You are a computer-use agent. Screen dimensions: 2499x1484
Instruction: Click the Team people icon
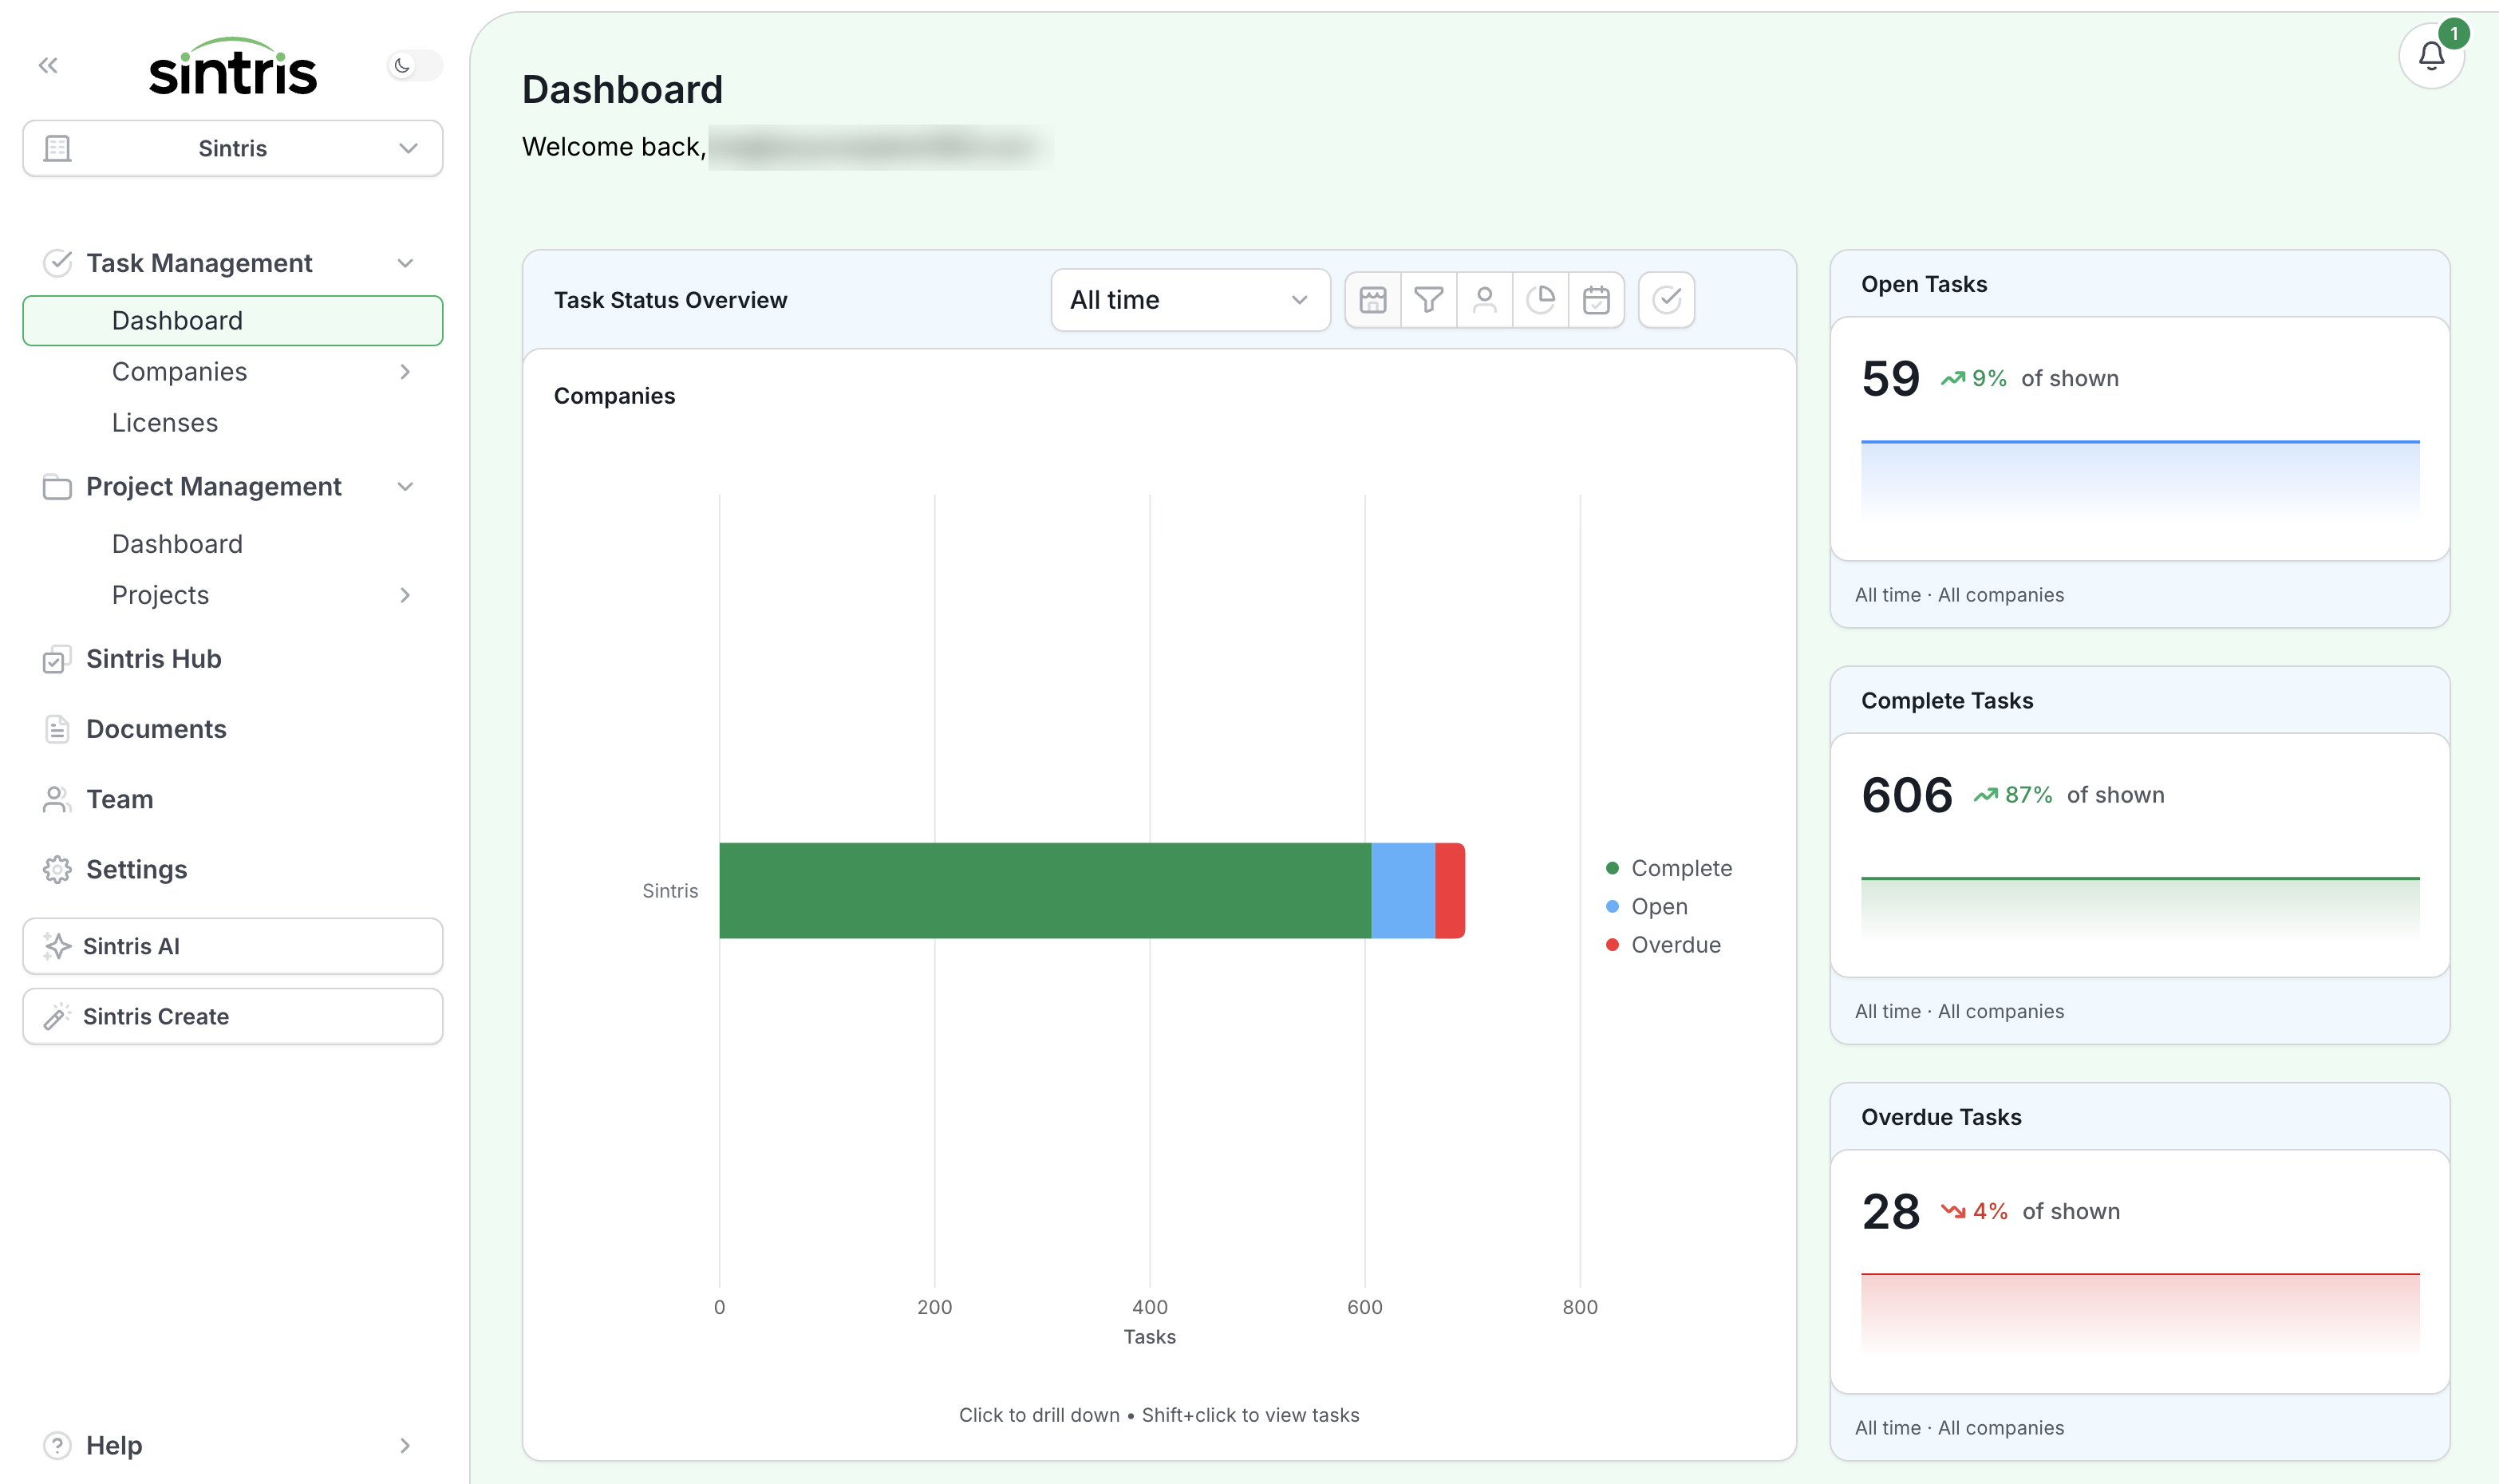(57, 799)
